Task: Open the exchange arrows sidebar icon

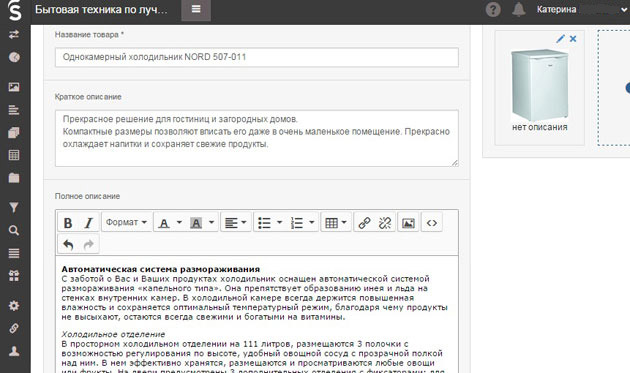Action: coord(14,35)
